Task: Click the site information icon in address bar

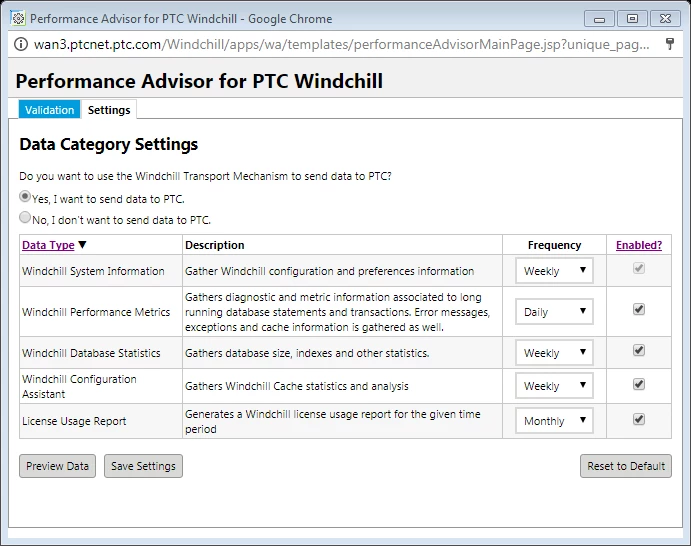Action: [x=21, y=44]
